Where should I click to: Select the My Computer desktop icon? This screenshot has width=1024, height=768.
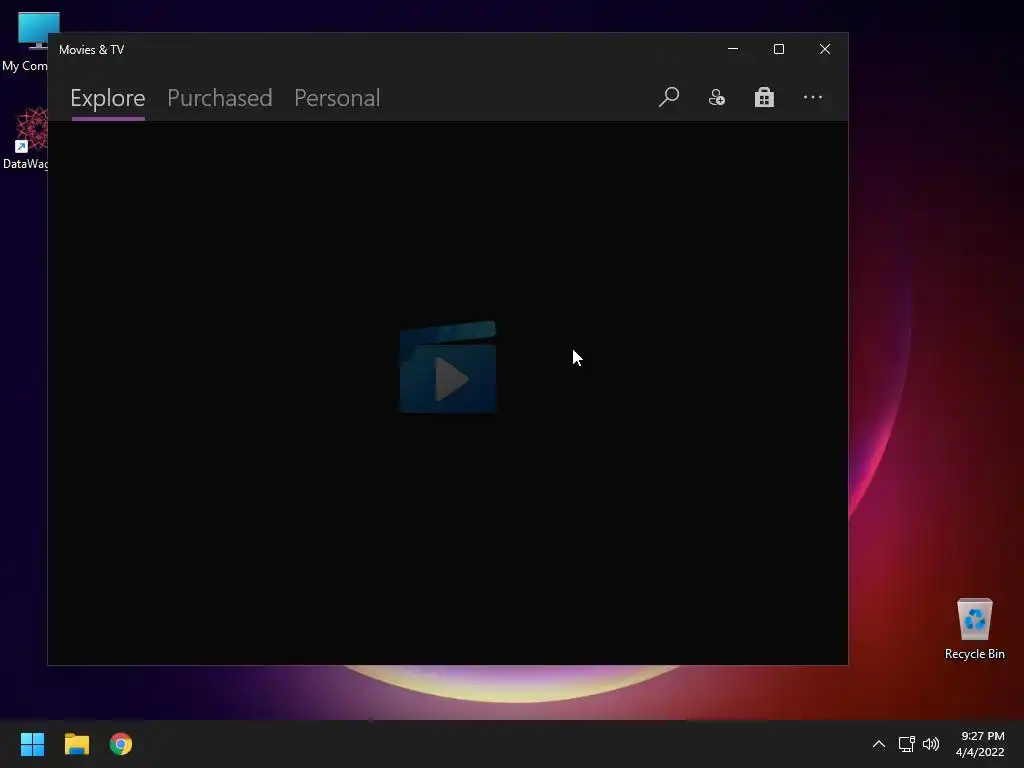[25, 42]
